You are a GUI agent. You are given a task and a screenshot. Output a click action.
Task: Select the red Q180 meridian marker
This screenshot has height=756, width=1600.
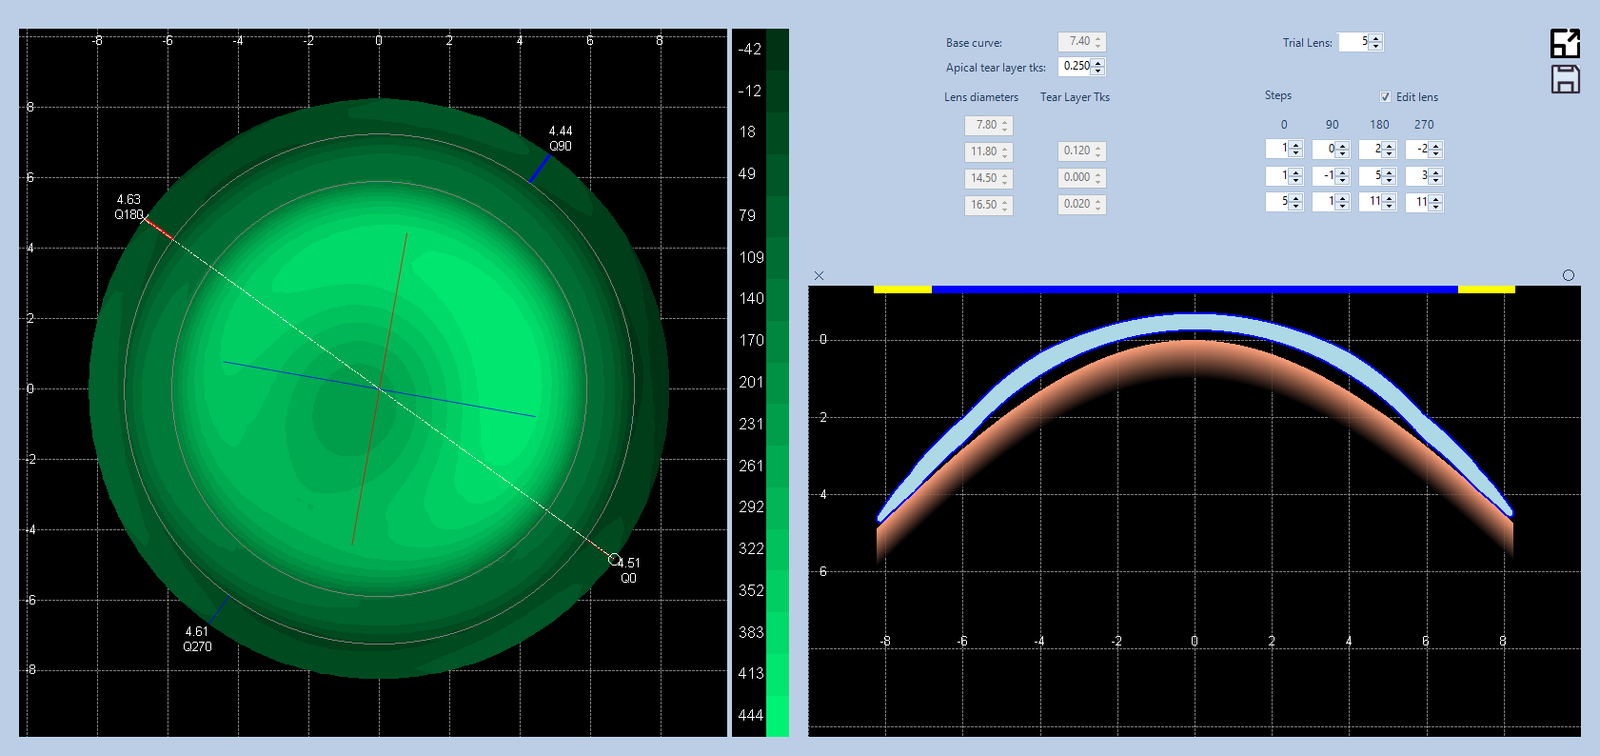pyautogui.click(x=158, y=227)
